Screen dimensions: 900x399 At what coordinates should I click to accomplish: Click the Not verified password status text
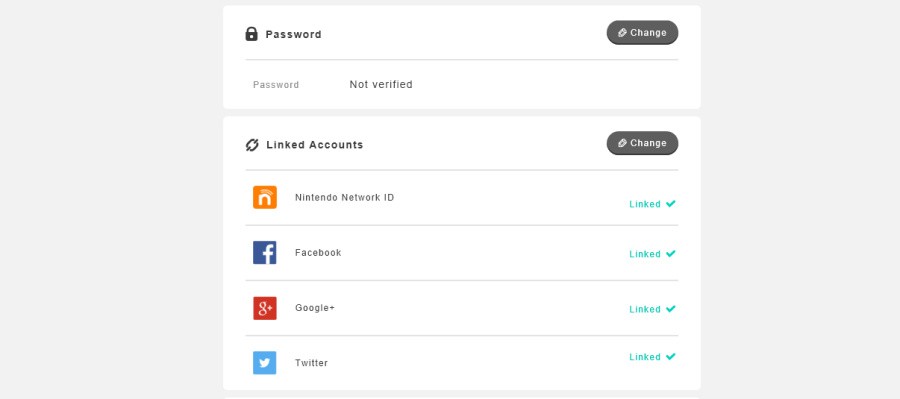tap(381, 84)
